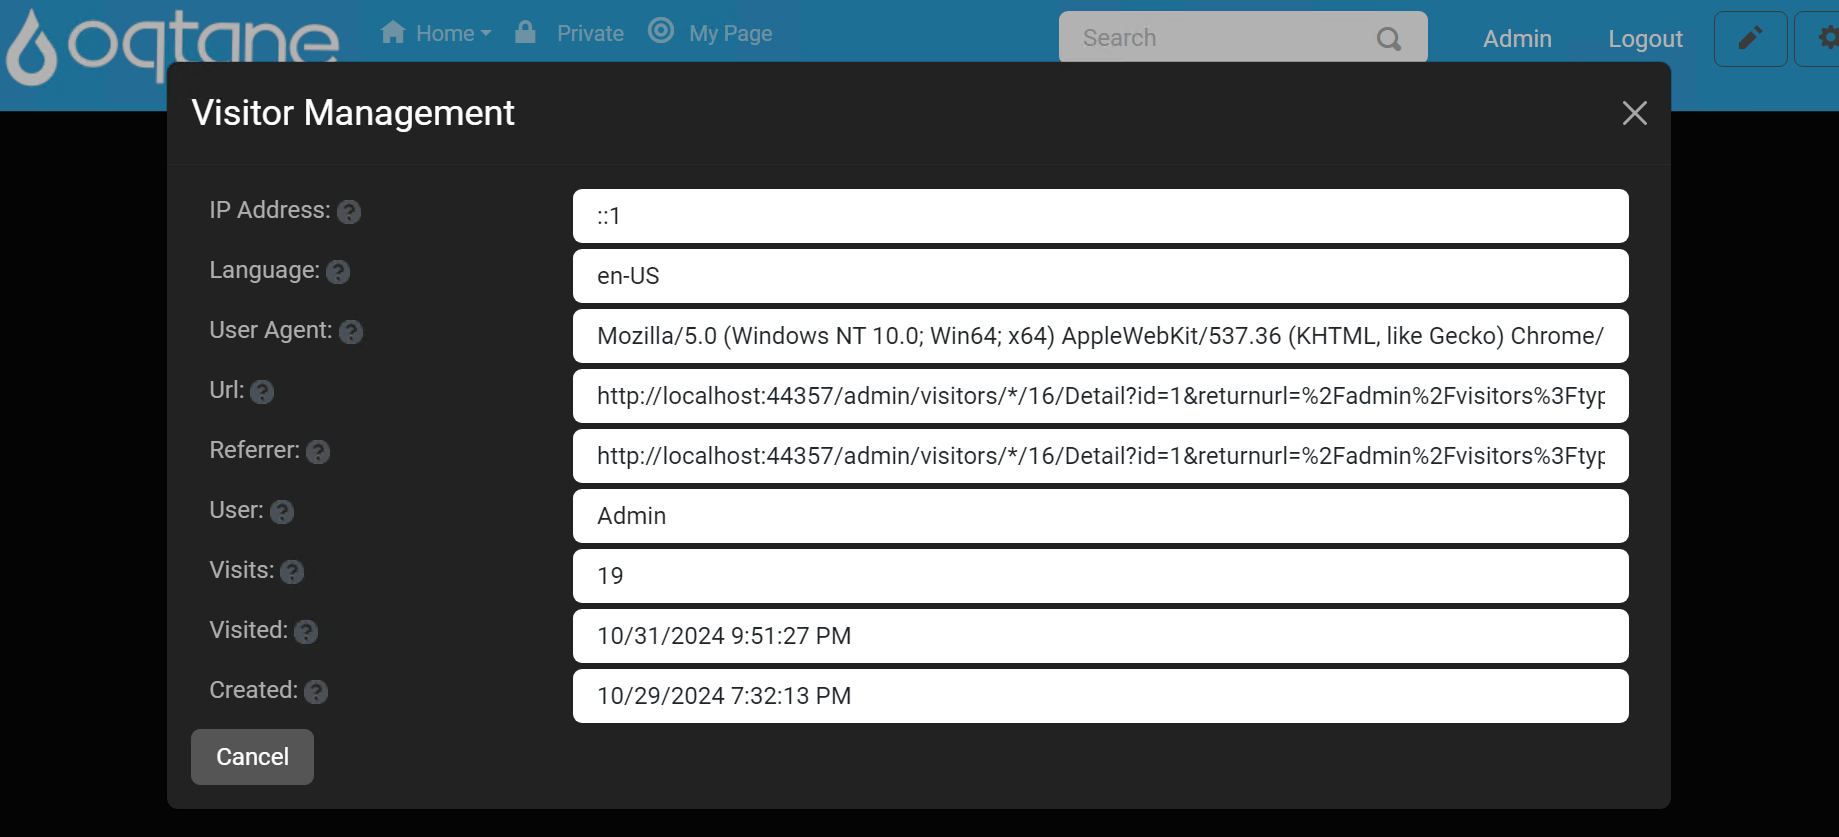Click the Referrer text field
This screenshot has width=1839, height=837.
click(1100, 456)
